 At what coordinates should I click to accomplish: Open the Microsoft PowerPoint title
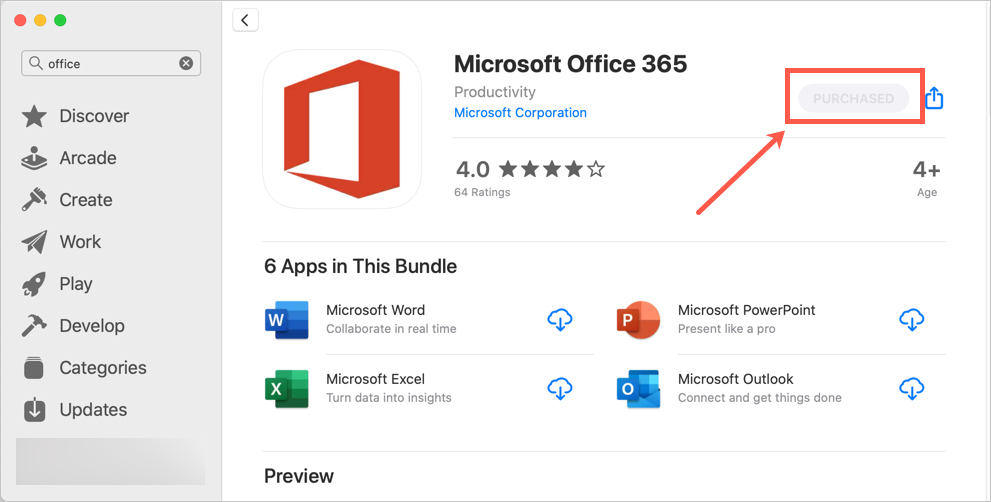(x=746, y=310)
